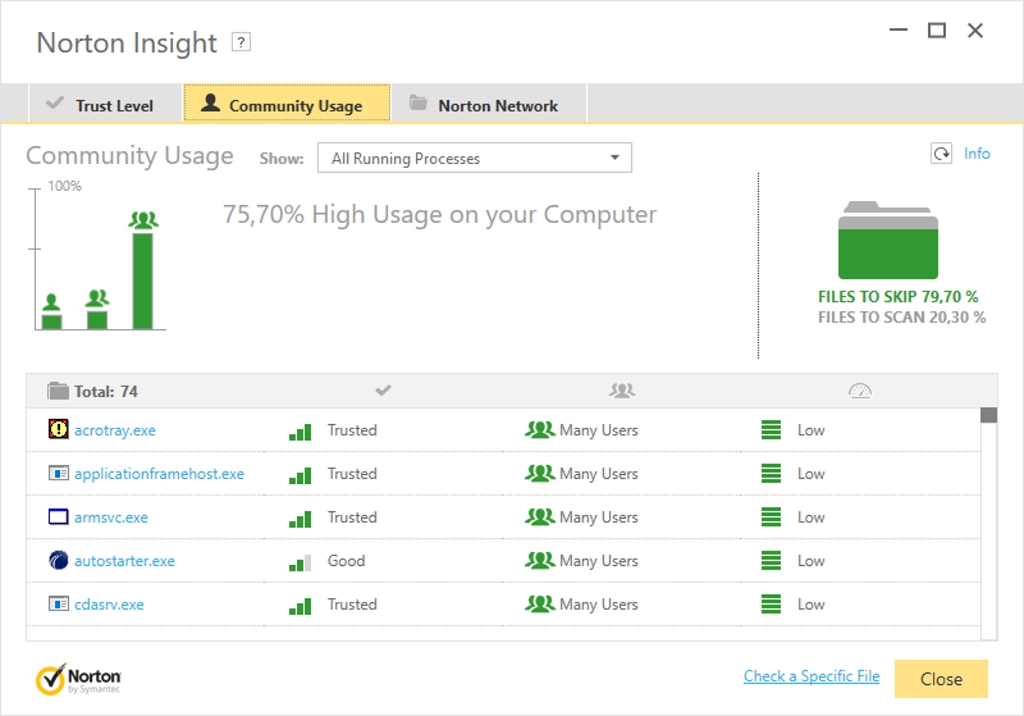The height and width of the screenshot is (716, 1024).
Task: Open applicationframehost.exe file details
Action: coord(159,474)
